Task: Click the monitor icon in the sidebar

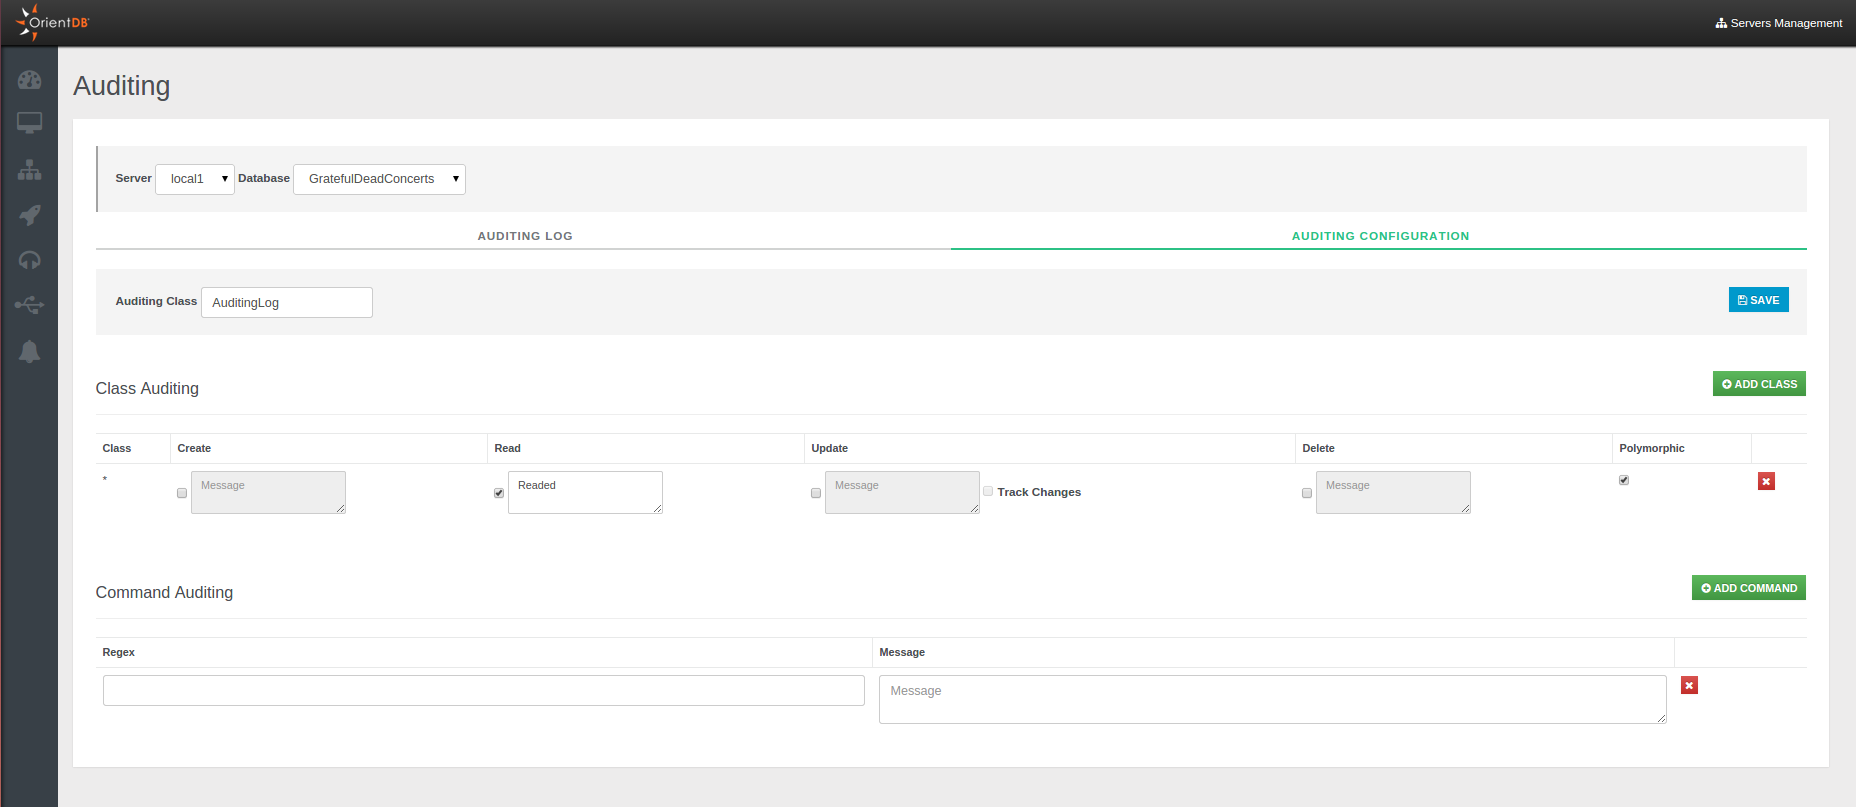Action: [29, 123]
